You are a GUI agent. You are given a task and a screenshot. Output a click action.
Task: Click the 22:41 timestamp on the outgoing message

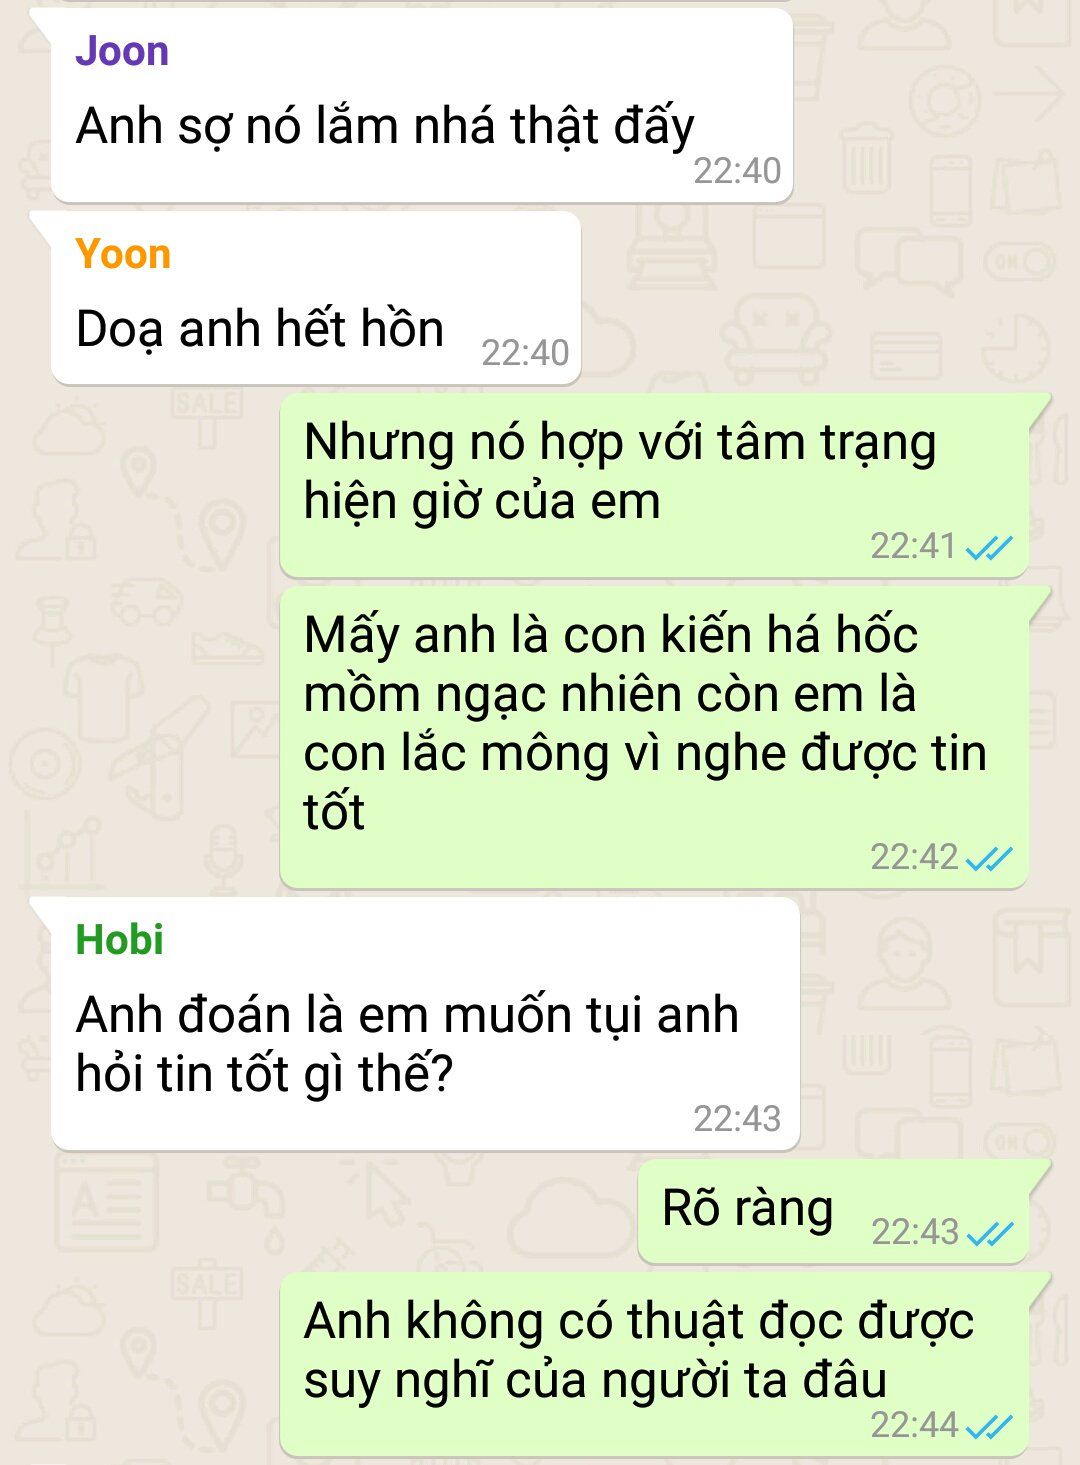pos(914,546)
